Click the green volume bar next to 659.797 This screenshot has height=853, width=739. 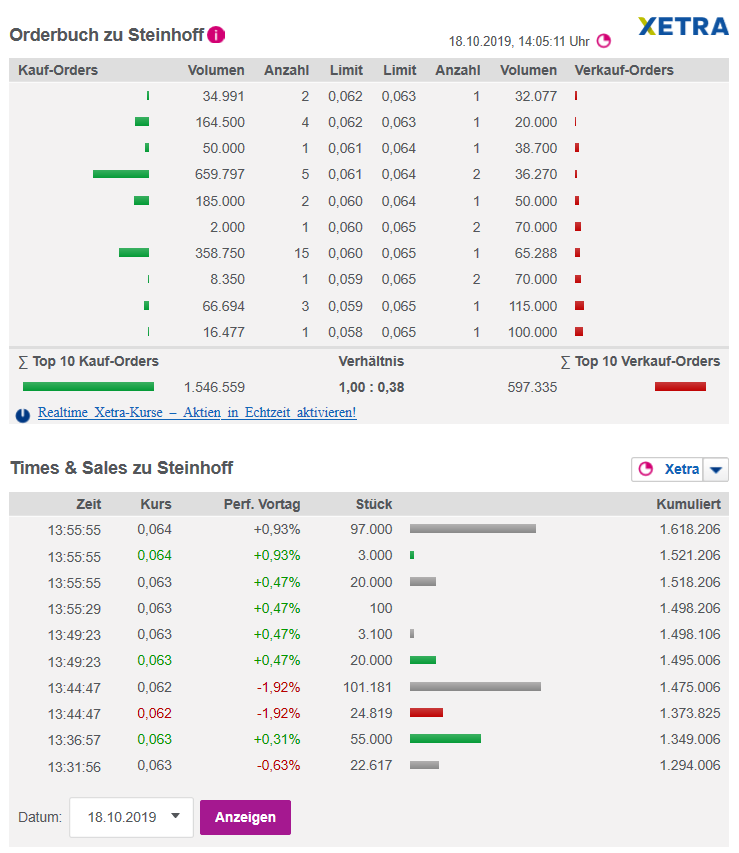pos(120,174)
